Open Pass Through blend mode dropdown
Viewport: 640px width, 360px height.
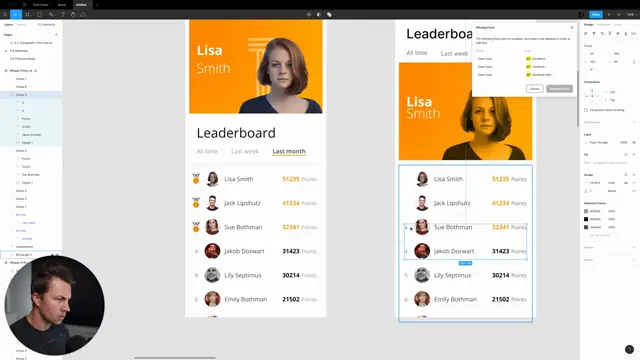[x=599, y=142]
